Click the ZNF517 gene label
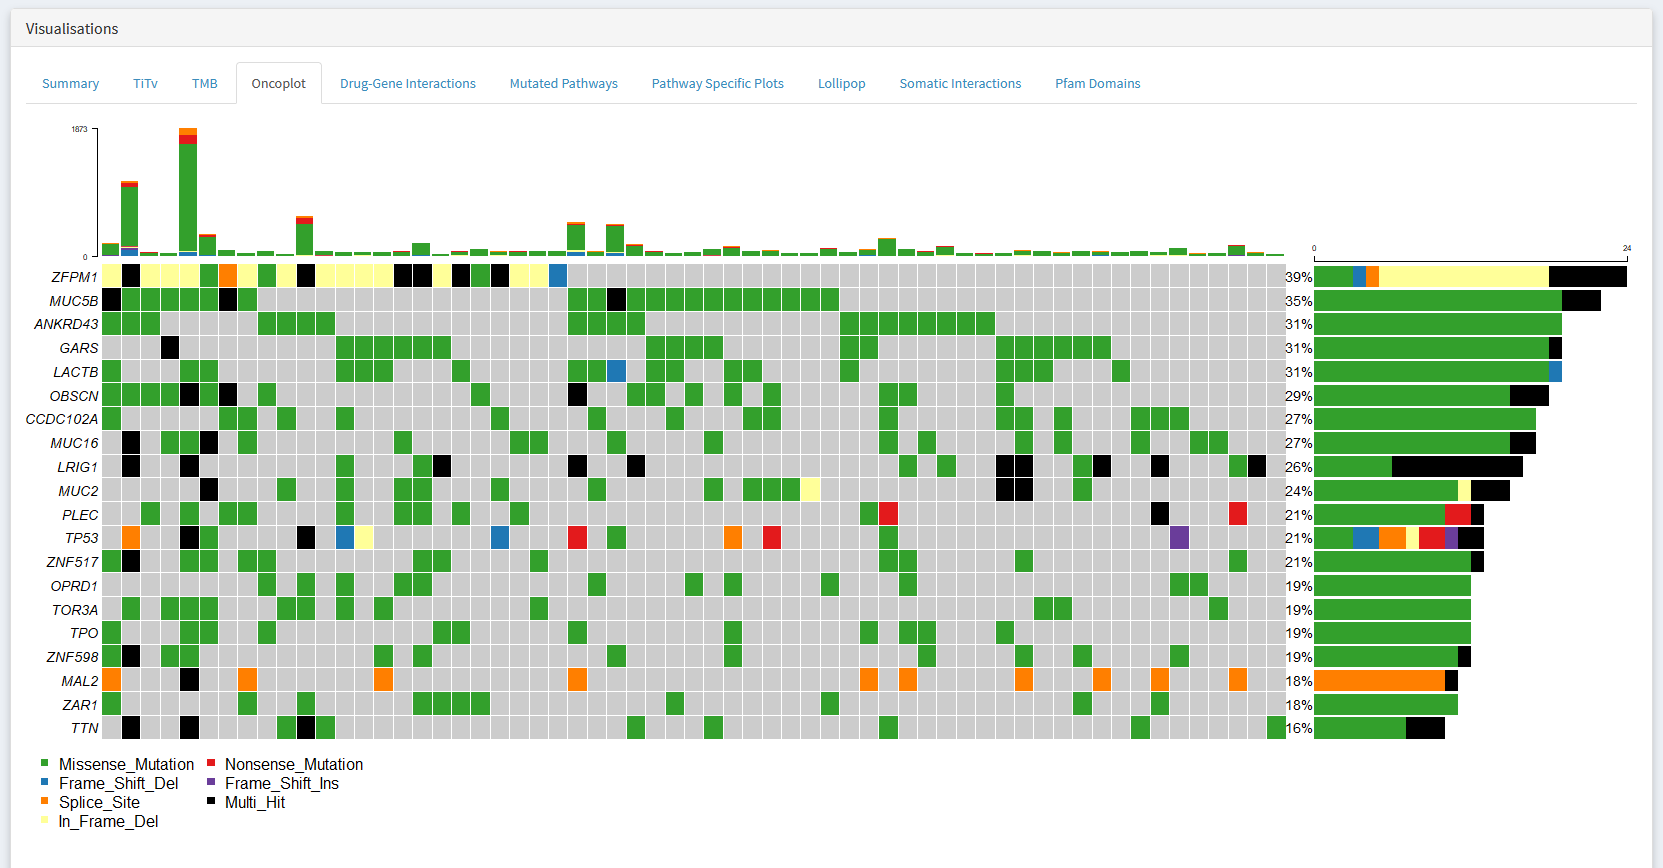 pos(73,562)
